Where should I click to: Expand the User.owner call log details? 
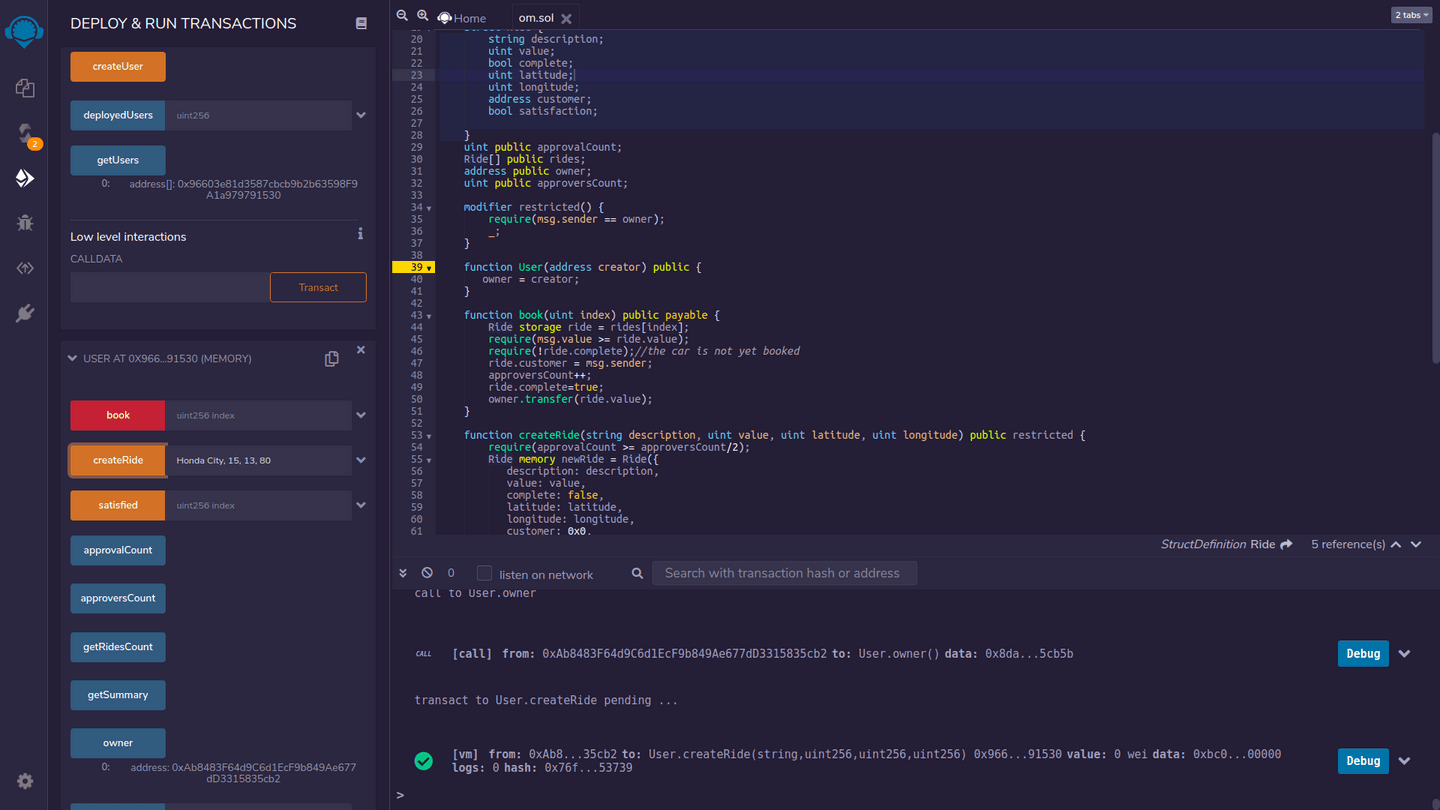click(x=1405, y=654)
